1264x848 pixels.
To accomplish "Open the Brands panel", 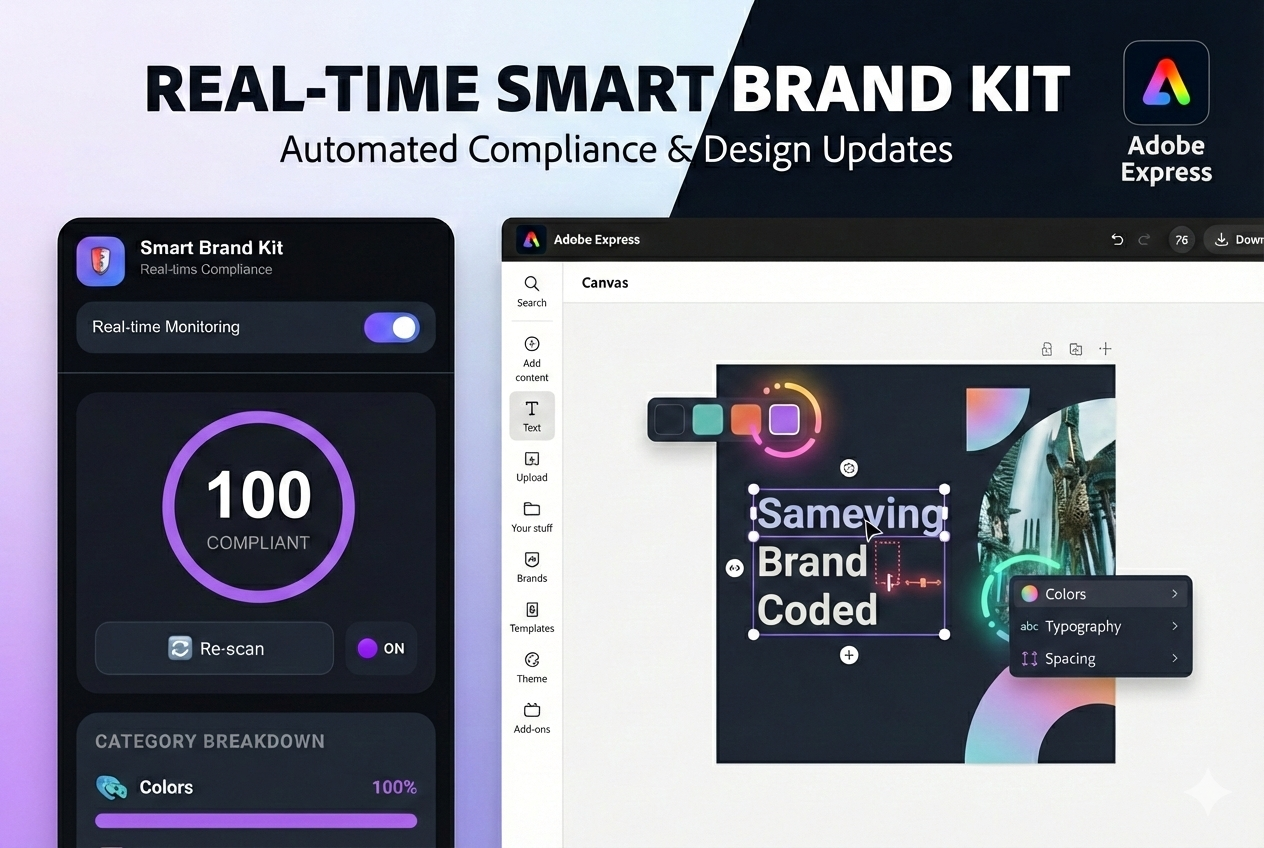I will pyautogui.click(x=532, y=567).
